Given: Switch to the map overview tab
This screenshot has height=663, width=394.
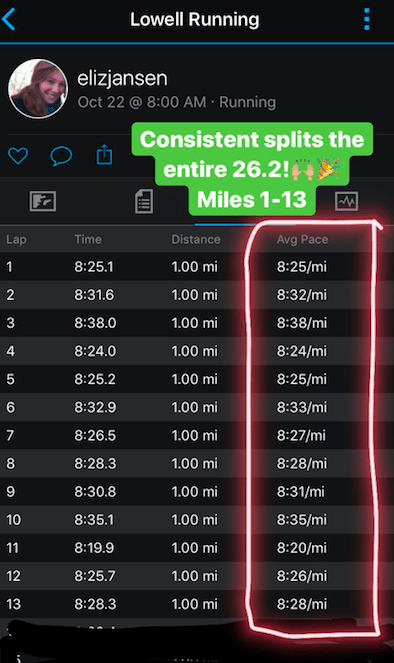Looking at the screenshot, I should click(x=43, y=201).
